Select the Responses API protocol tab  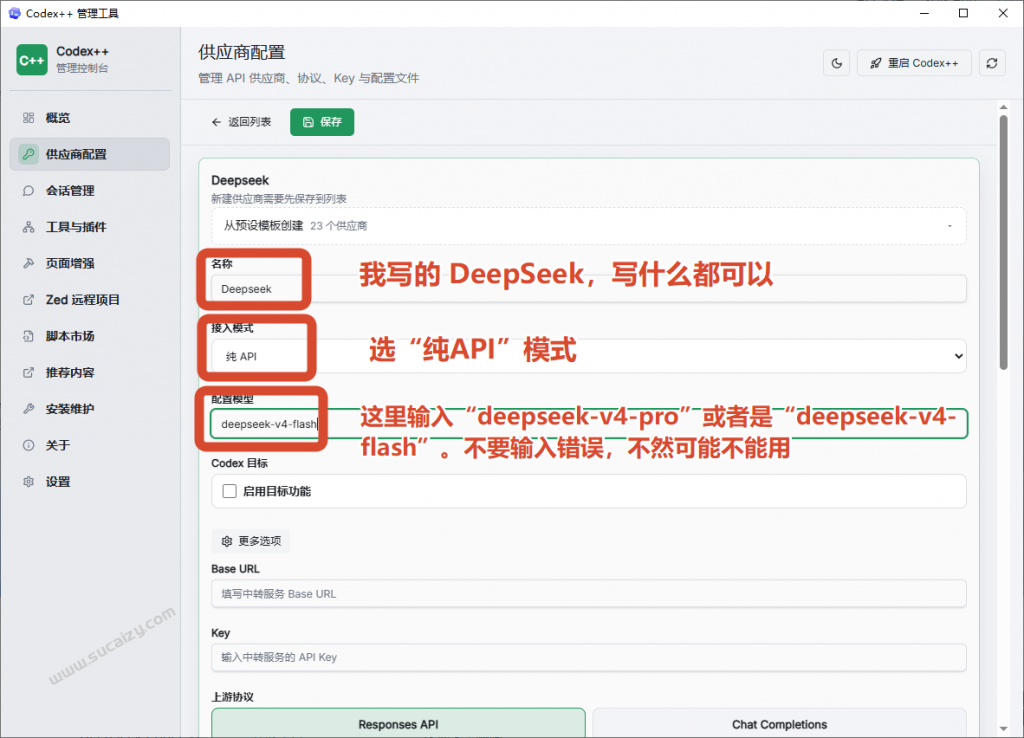398,724
